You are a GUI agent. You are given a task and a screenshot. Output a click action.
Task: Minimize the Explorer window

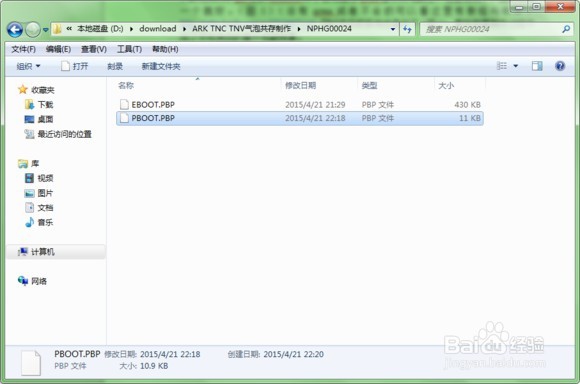[519, 7]
